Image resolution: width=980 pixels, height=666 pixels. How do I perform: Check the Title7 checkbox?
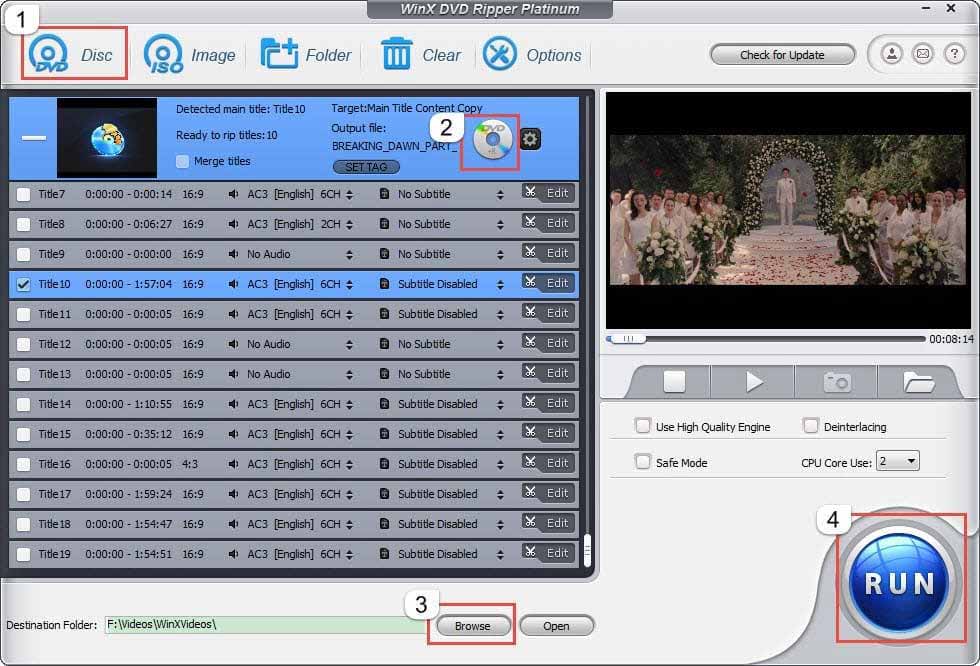(24, 194)
